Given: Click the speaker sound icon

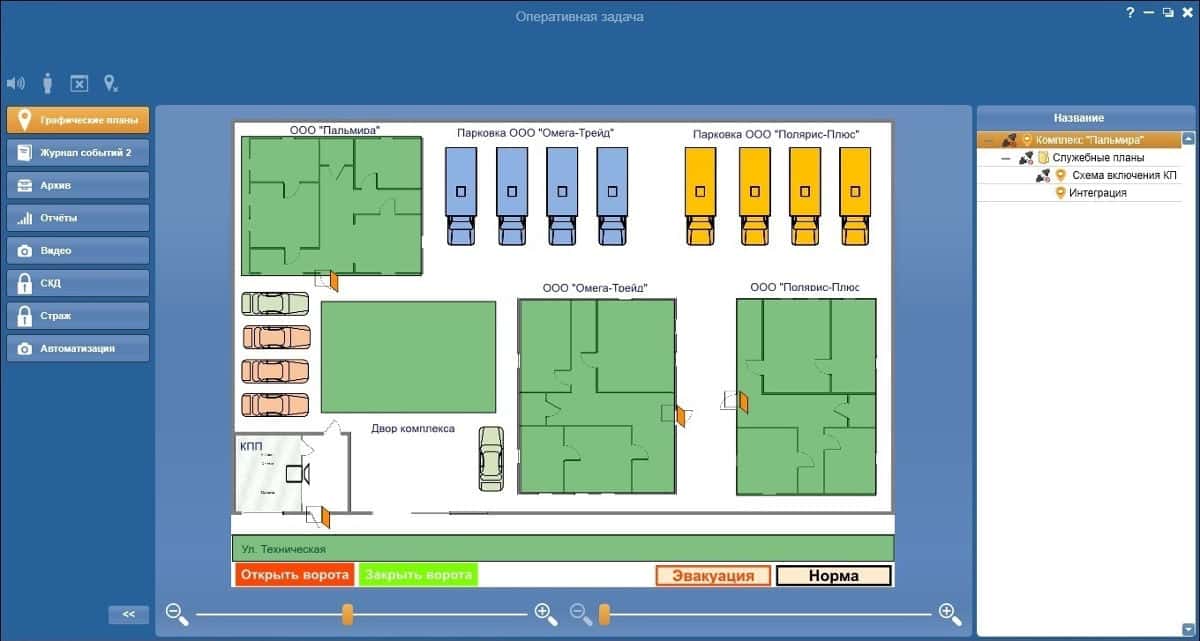Looking at the screenshot, I should 15,83.
